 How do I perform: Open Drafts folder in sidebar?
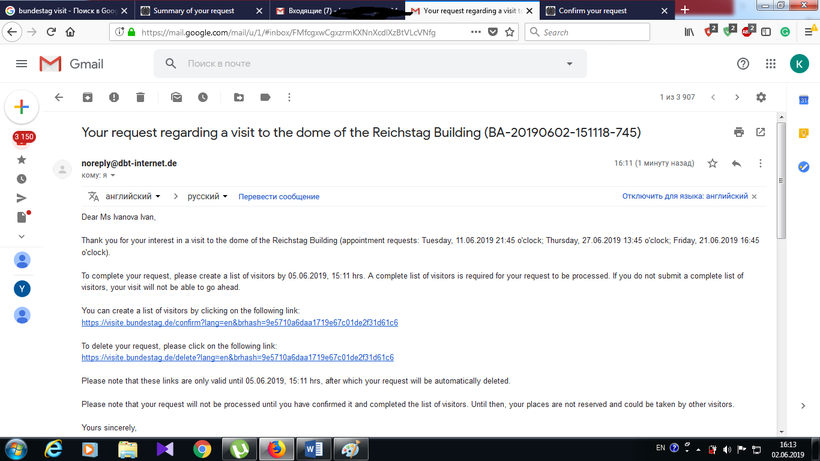pyautogui.click(x=22, y=217)
